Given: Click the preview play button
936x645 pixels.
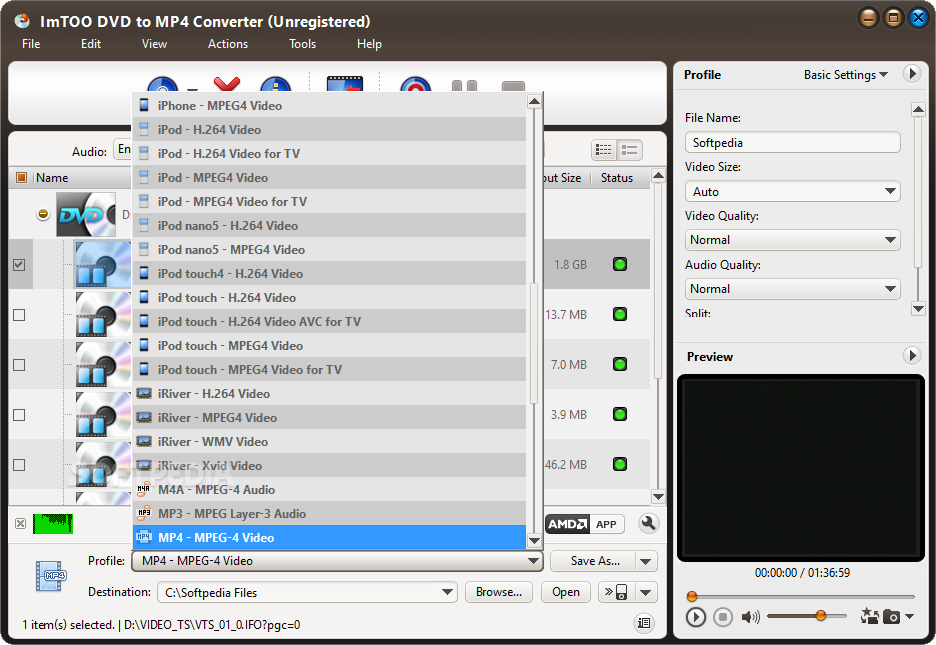Looking at the screenshot, I should pyautogui.click(x=695, y=617).
